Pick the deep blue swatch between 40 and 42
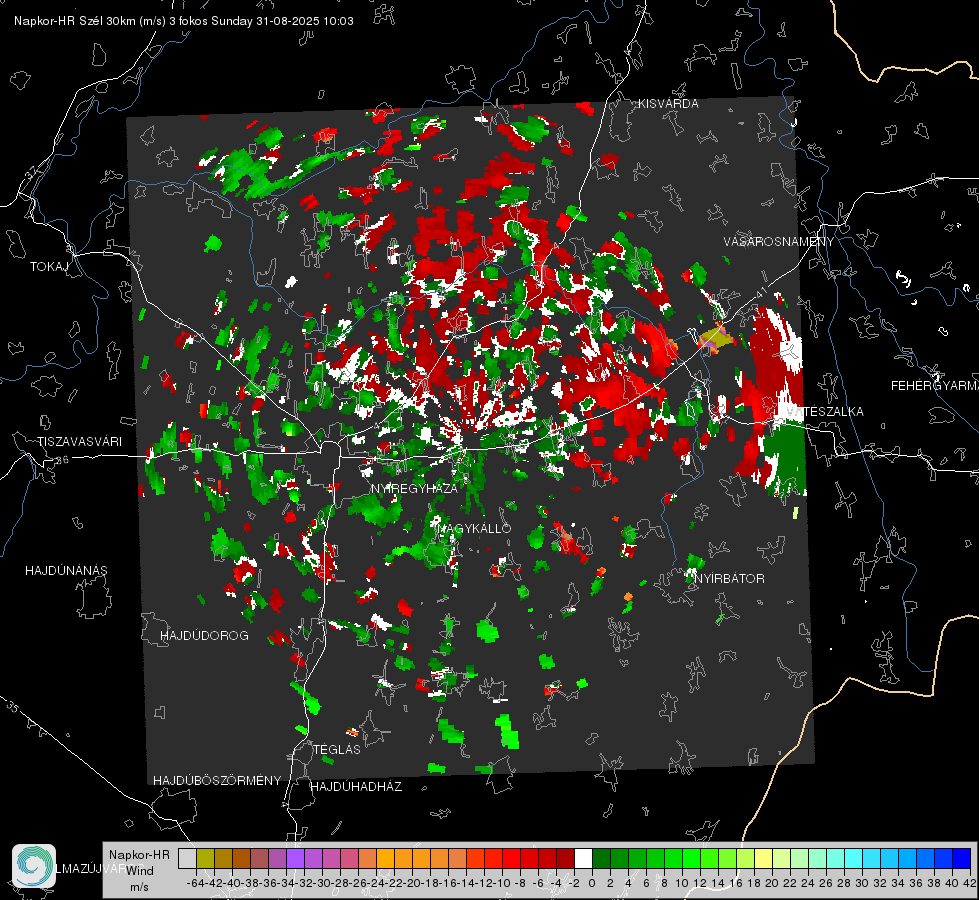 pos(962,858)
